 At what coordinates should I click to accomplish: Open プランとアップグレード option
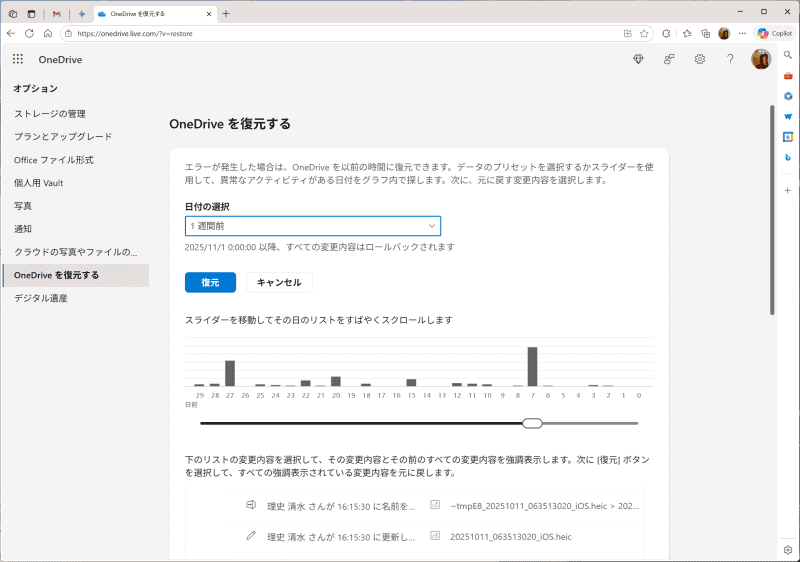pos(63,137)
